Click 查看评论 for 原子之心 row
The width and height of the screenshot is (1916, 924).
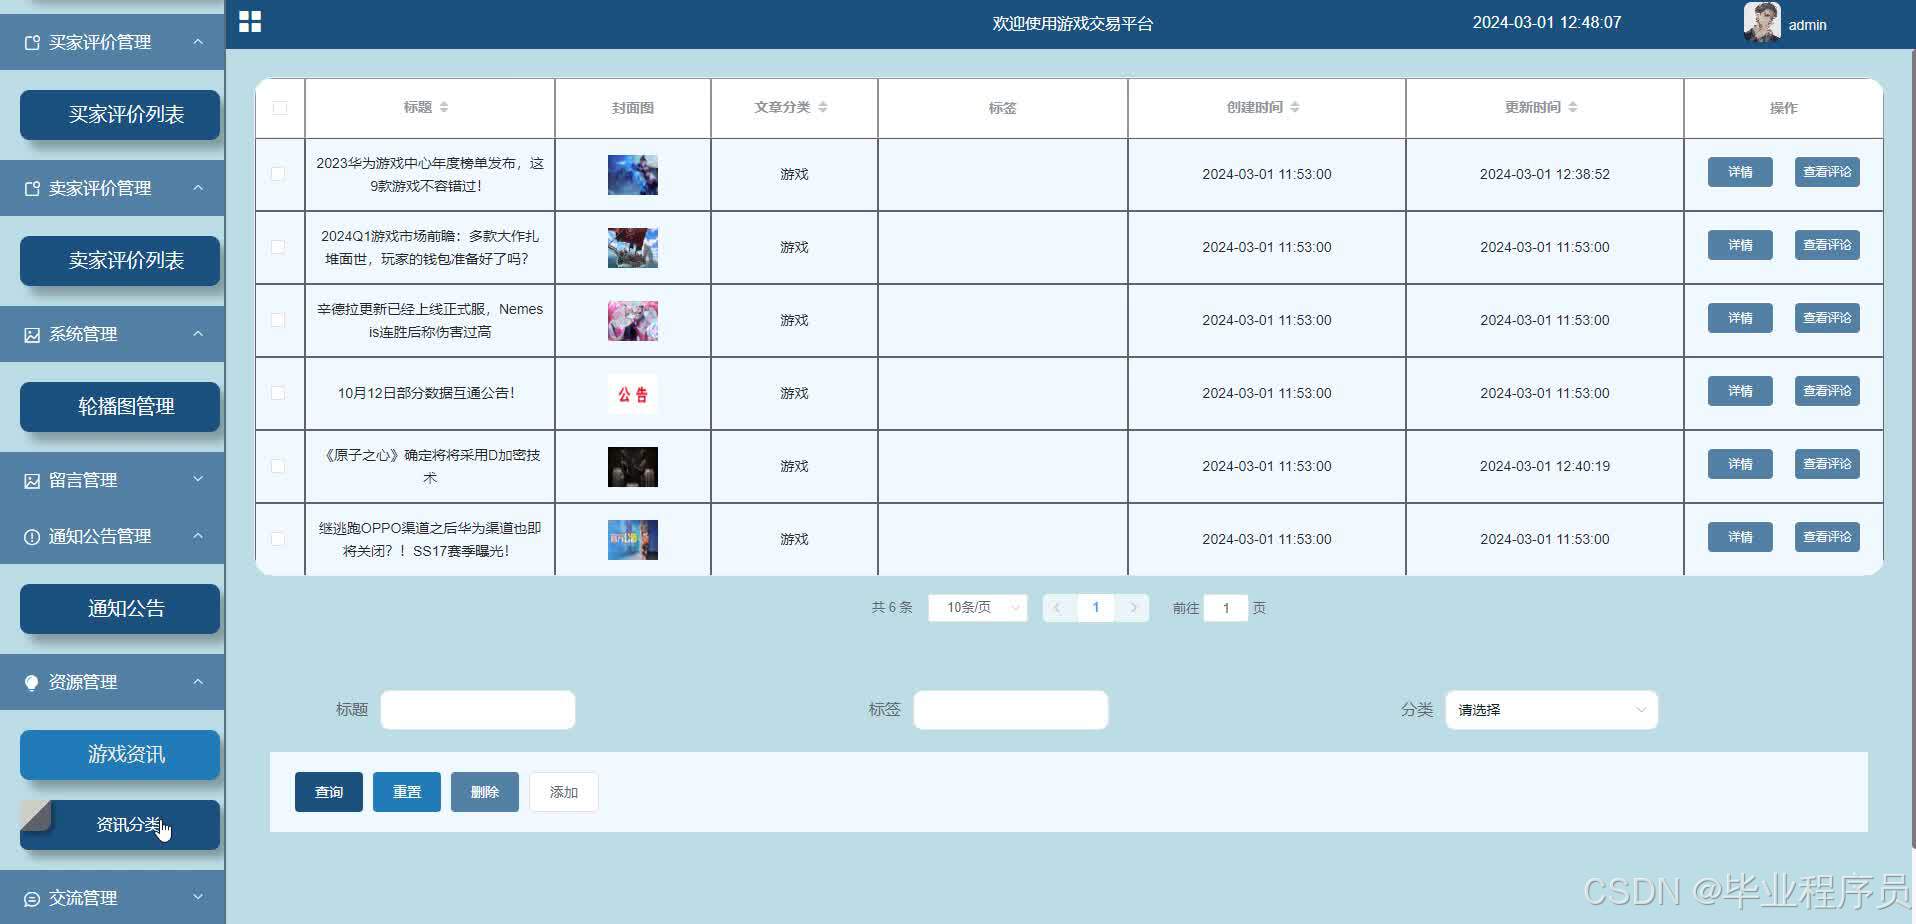click(1827, 464)
